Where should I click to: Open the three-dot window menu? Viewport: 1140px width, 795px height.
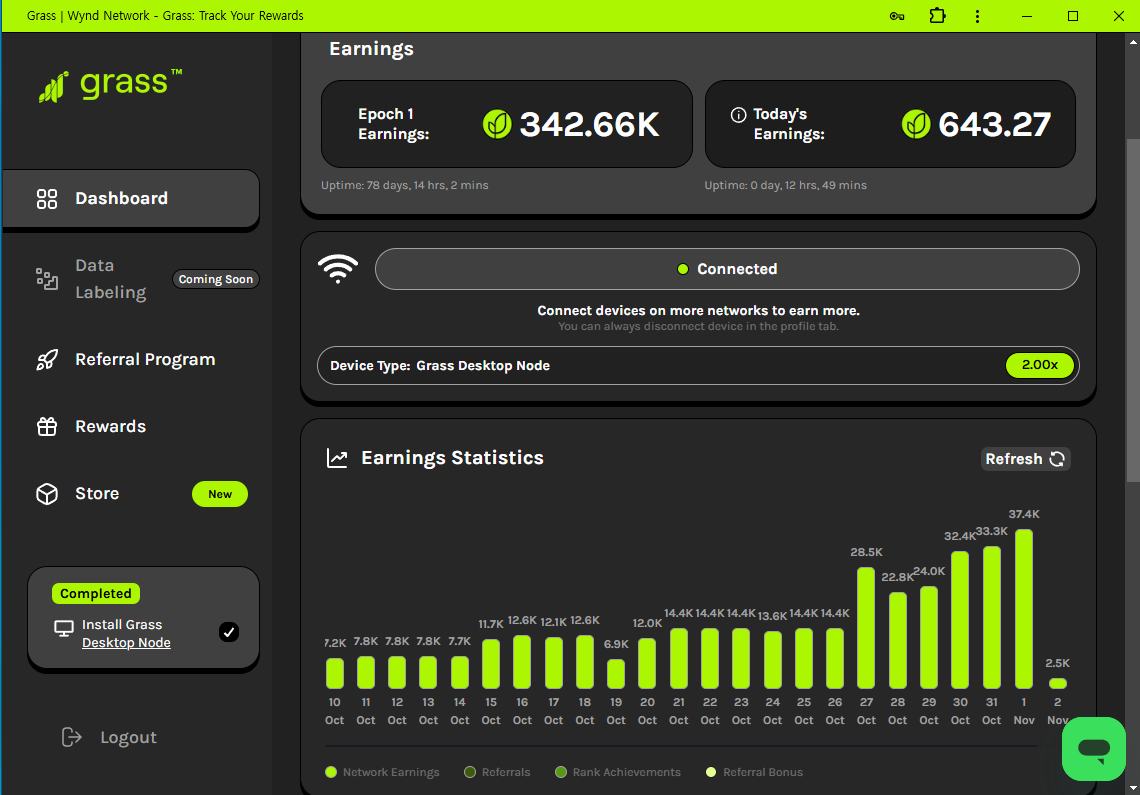[x=977, y=16]
